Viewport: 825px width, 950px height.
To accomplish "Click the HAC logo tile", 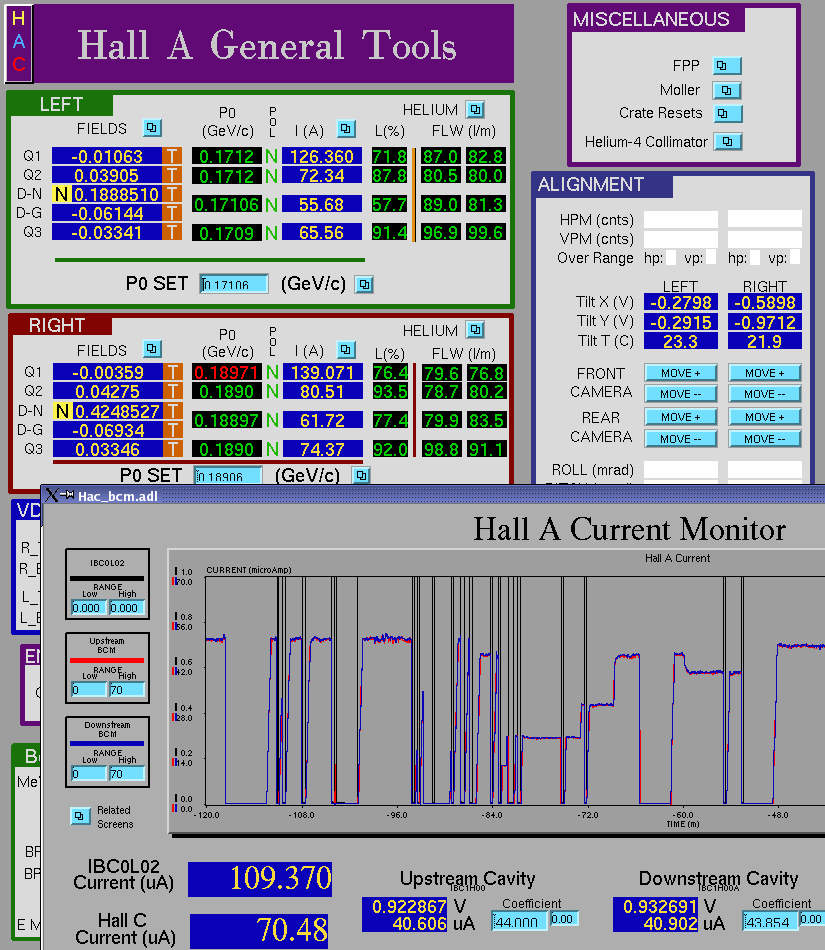I will click(19, 43).
